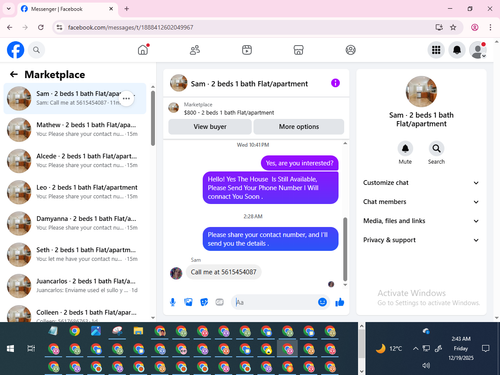Open a new browser tab
The width and height of the screenshot is (500, 375).
pos(127,9)
